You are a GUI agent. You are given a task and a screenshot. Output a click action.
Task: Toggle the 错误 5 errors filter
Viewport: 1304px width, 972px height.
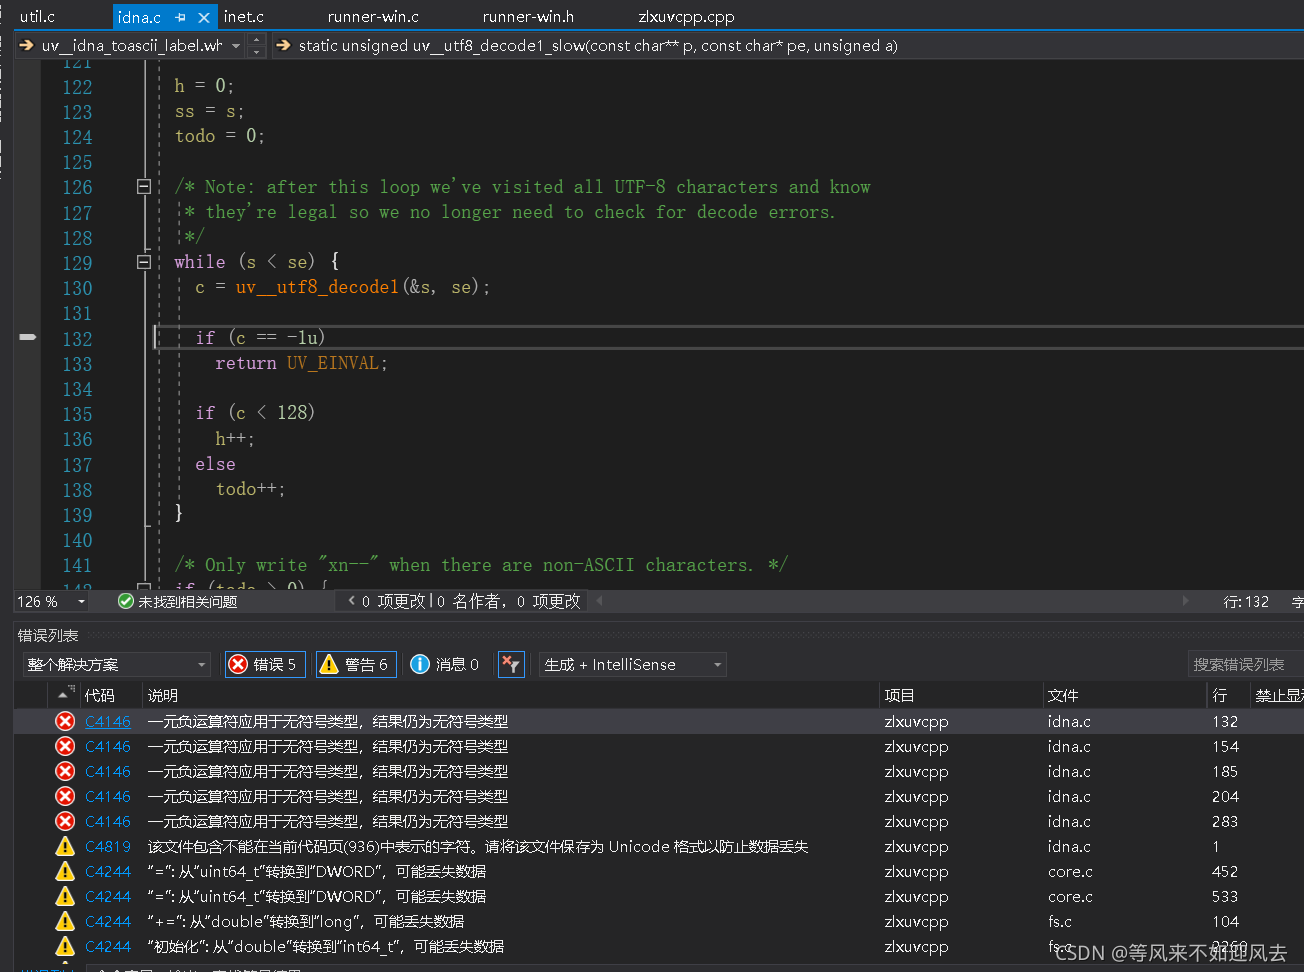pos(265,664)
